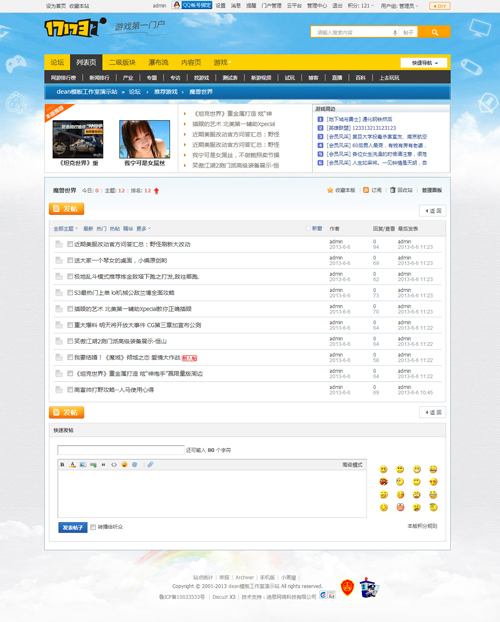Click folder icon beside first thread row
The height and width of the screenshot is (622, 500).
[59, 244]
